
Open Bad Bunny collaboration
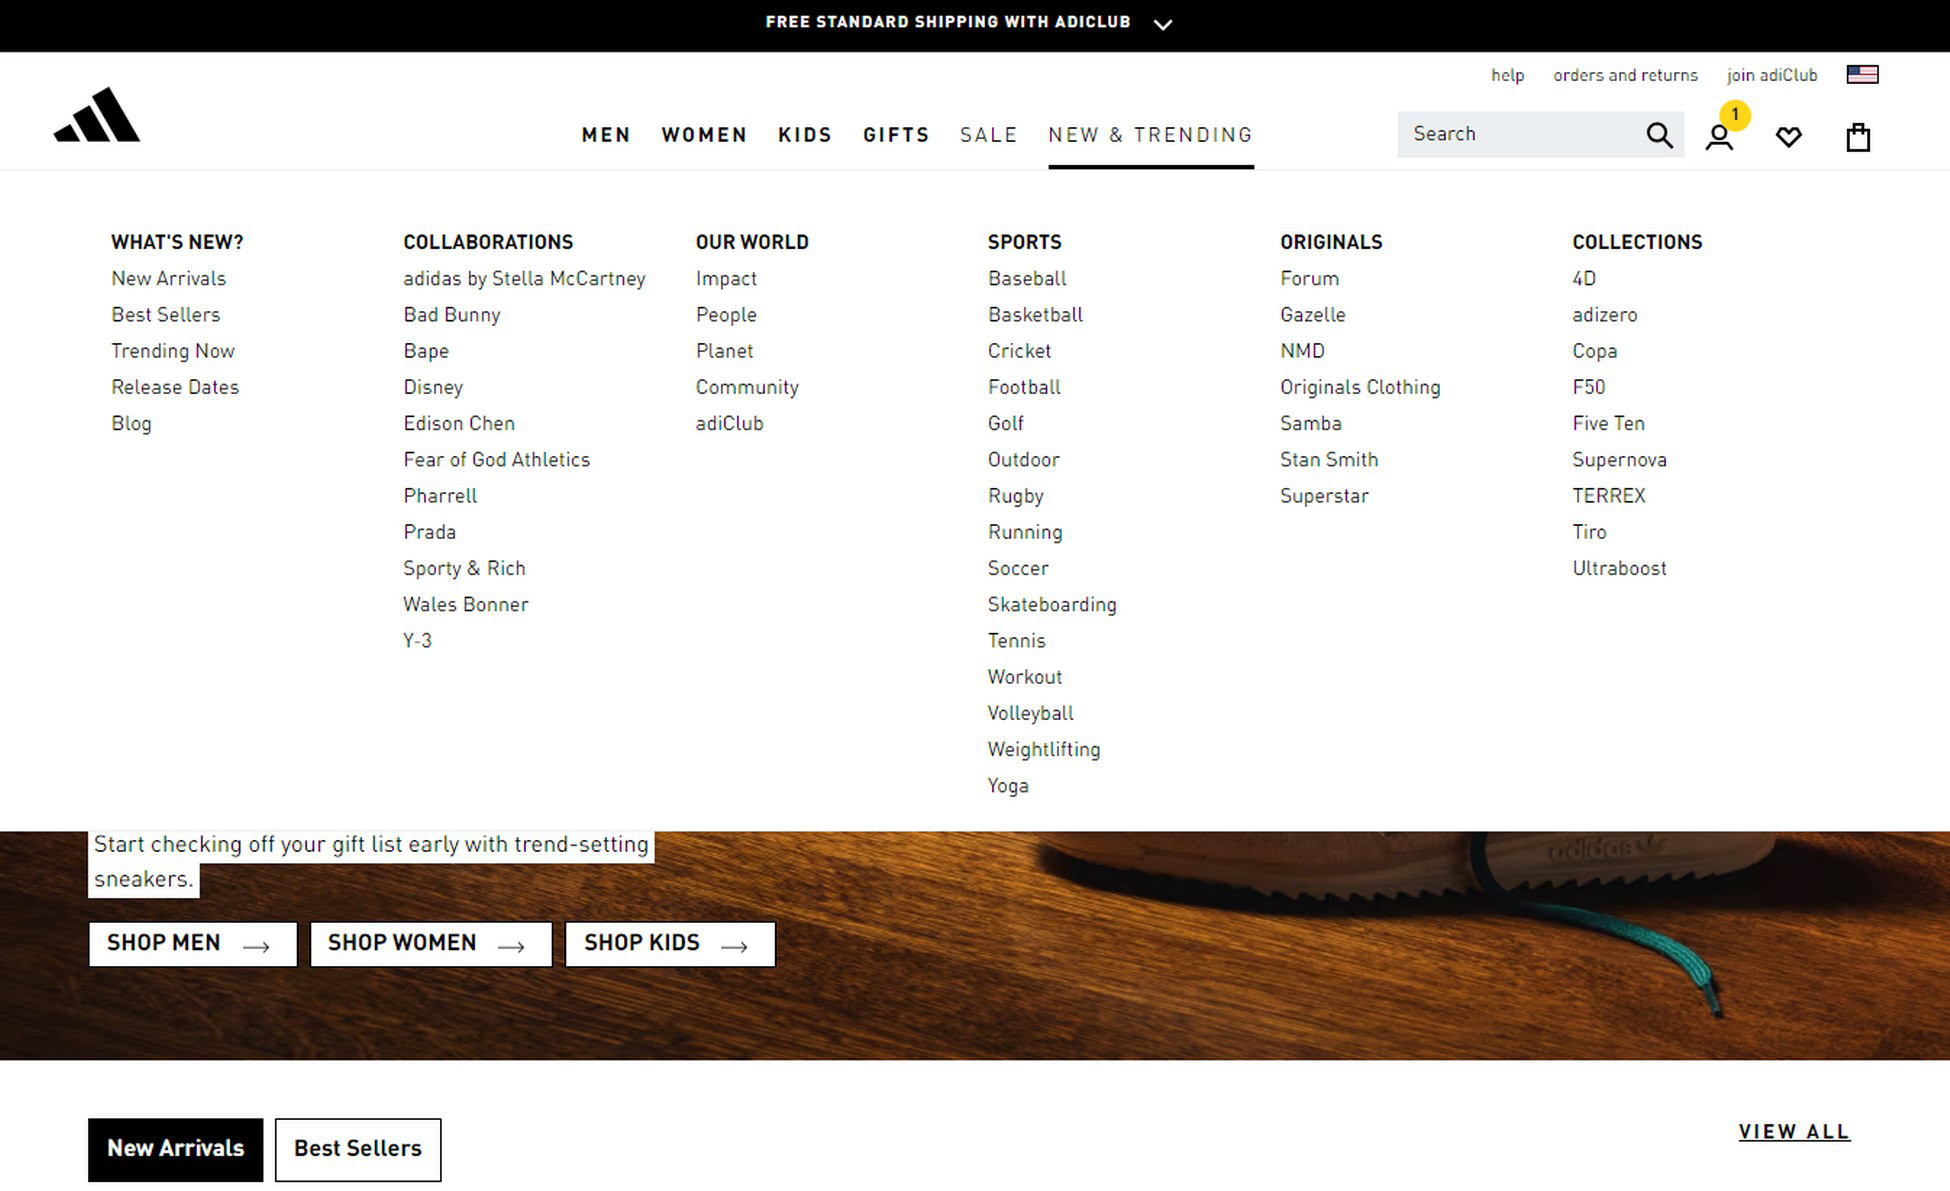pos(451,315)
